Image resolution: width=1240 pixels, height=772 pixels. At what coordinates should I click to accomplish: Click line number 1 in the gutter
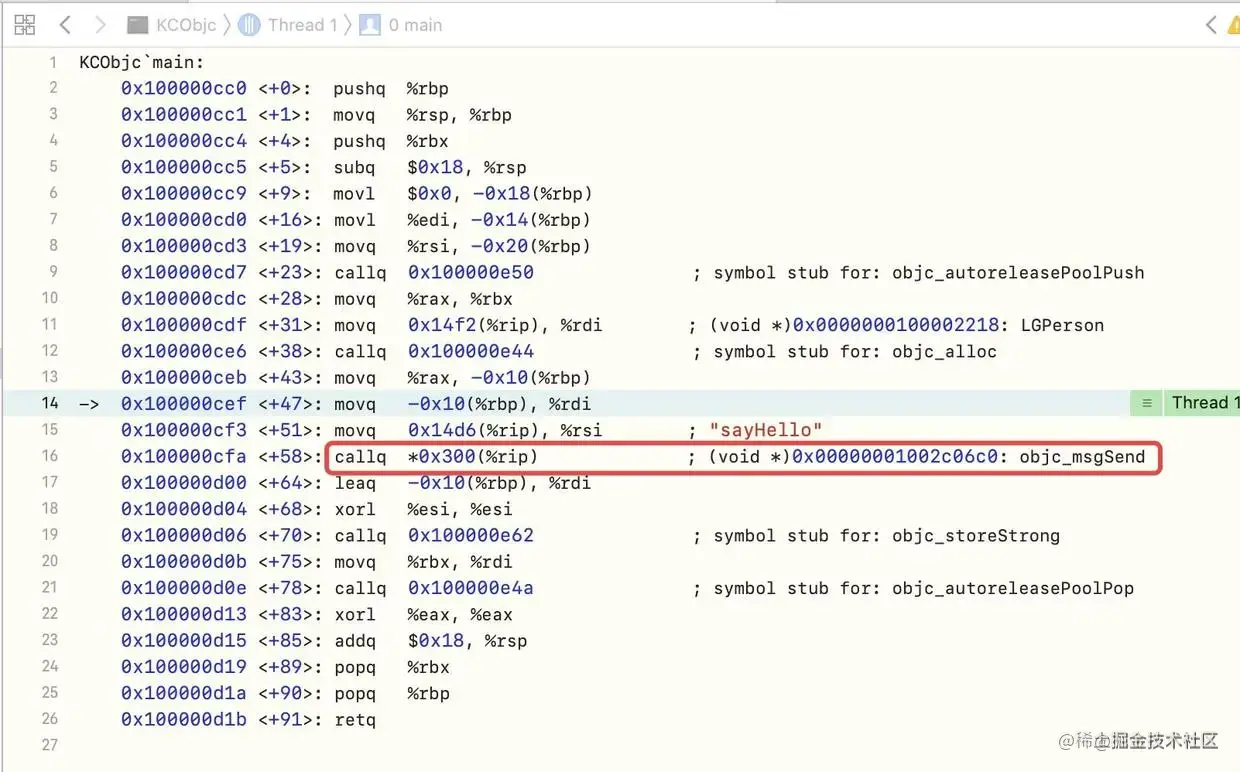53,62
